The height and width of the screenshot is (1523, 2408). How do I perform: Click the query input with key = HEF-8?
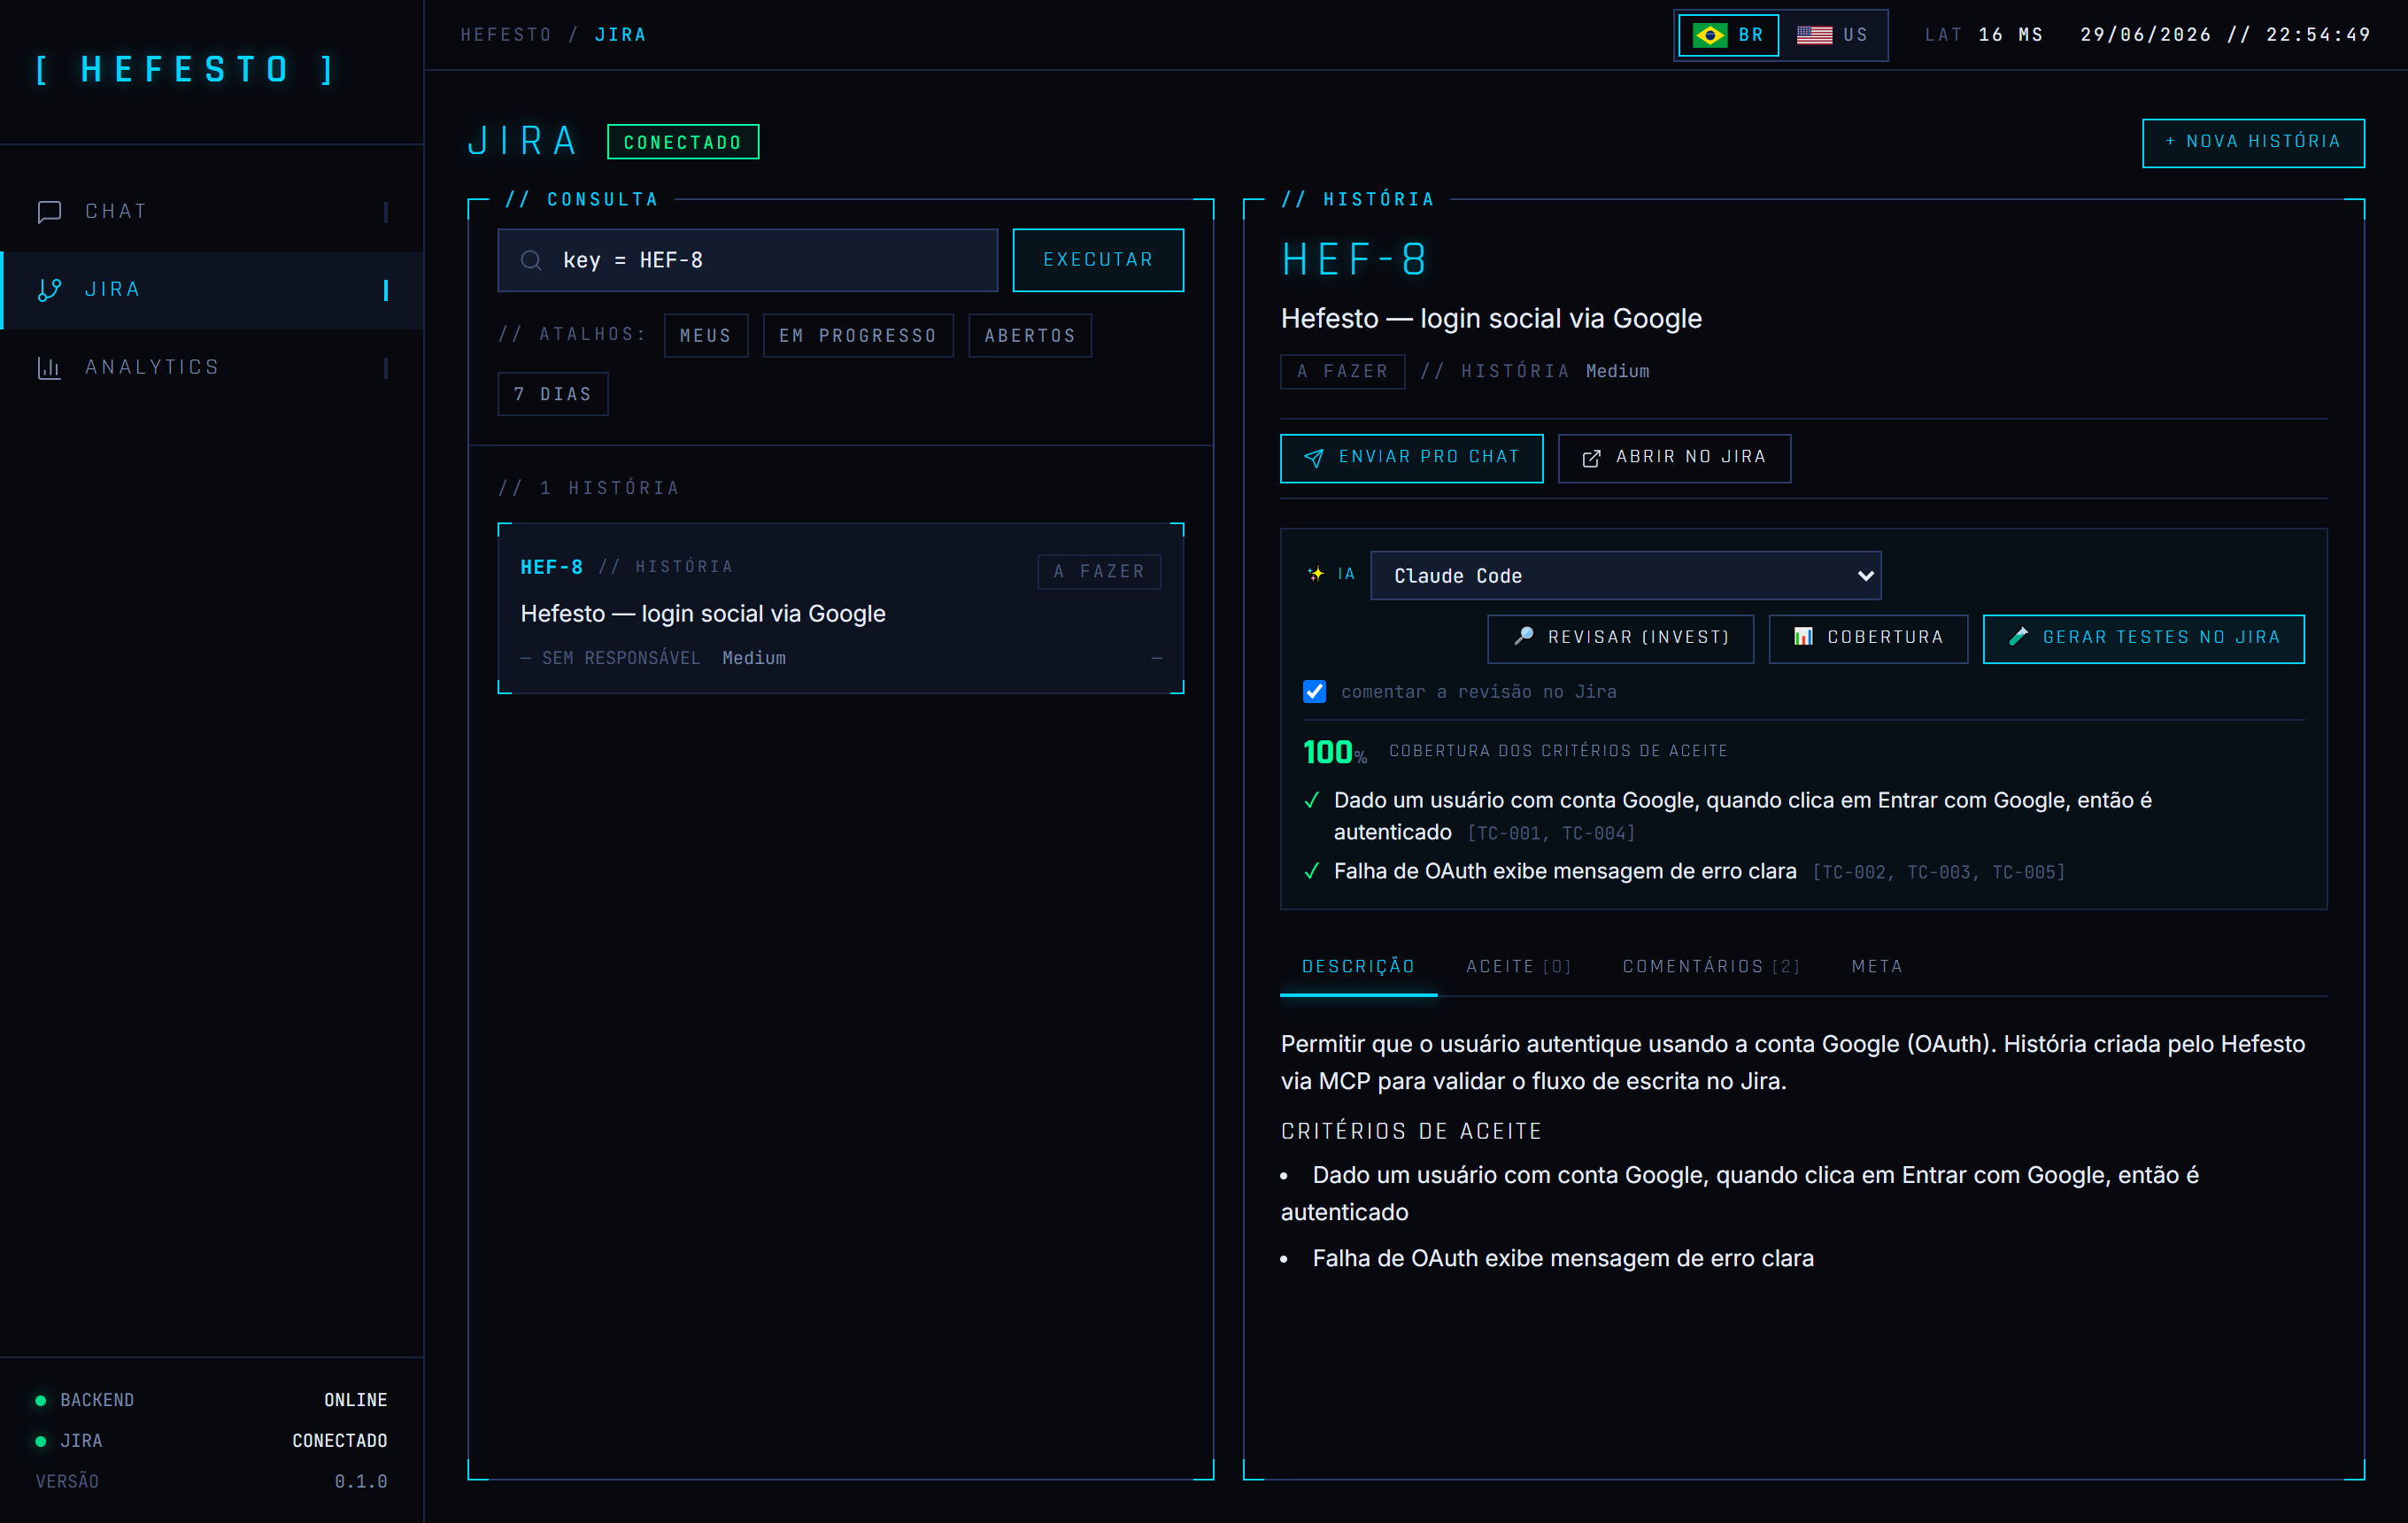point(748,261)
